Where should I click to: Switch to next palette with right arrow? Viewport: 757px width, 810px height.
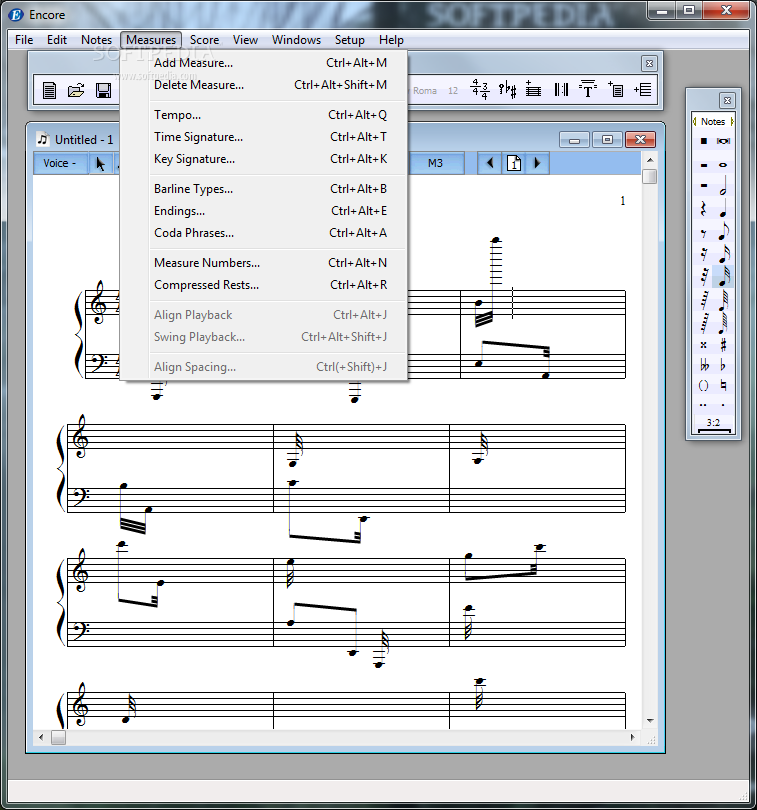click(732, 121)
